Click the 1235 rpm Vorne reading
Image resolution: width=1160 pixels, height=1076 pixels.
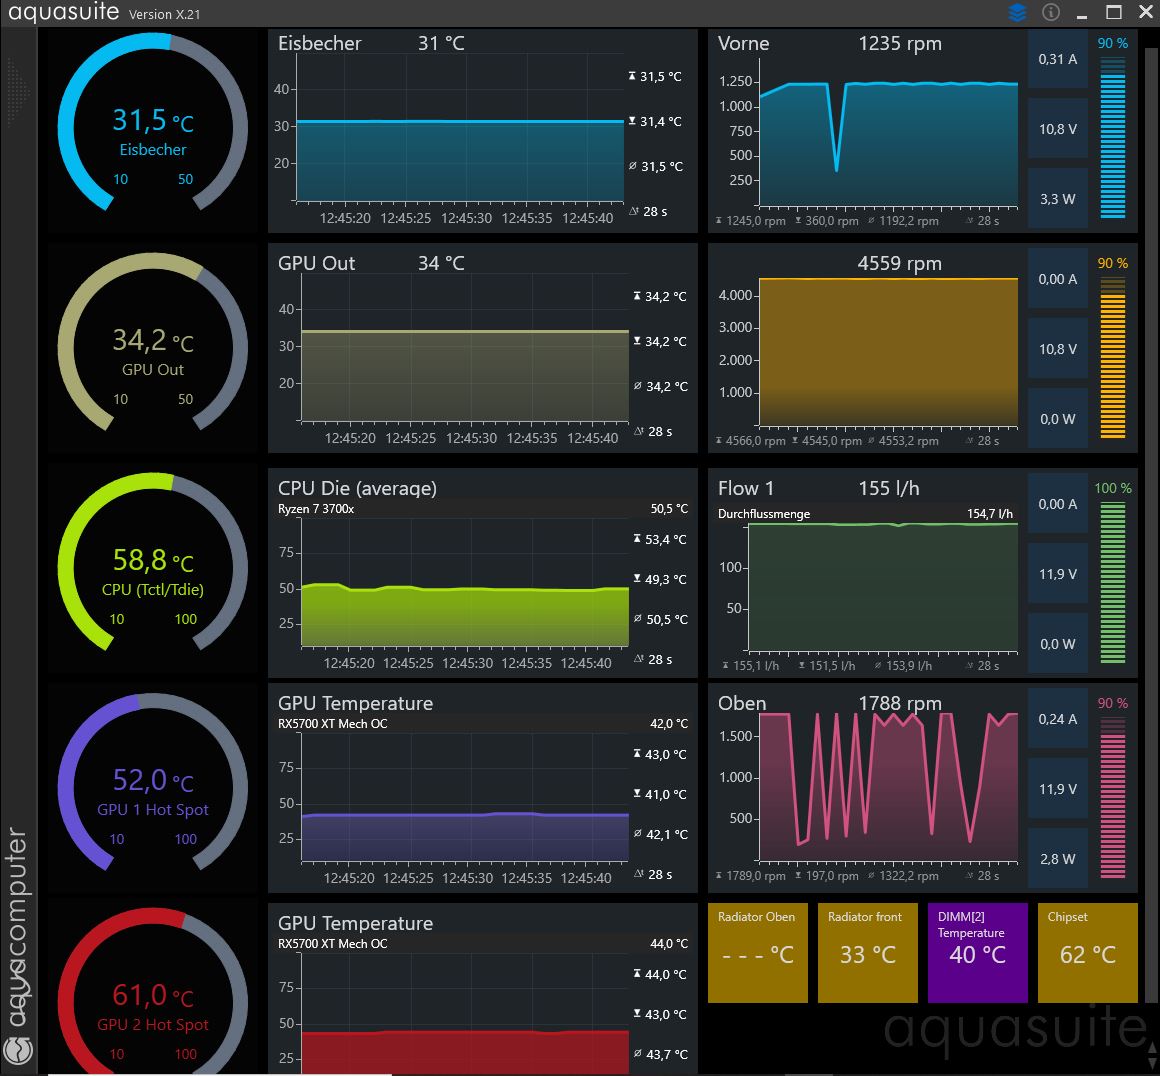pos(900,44)
